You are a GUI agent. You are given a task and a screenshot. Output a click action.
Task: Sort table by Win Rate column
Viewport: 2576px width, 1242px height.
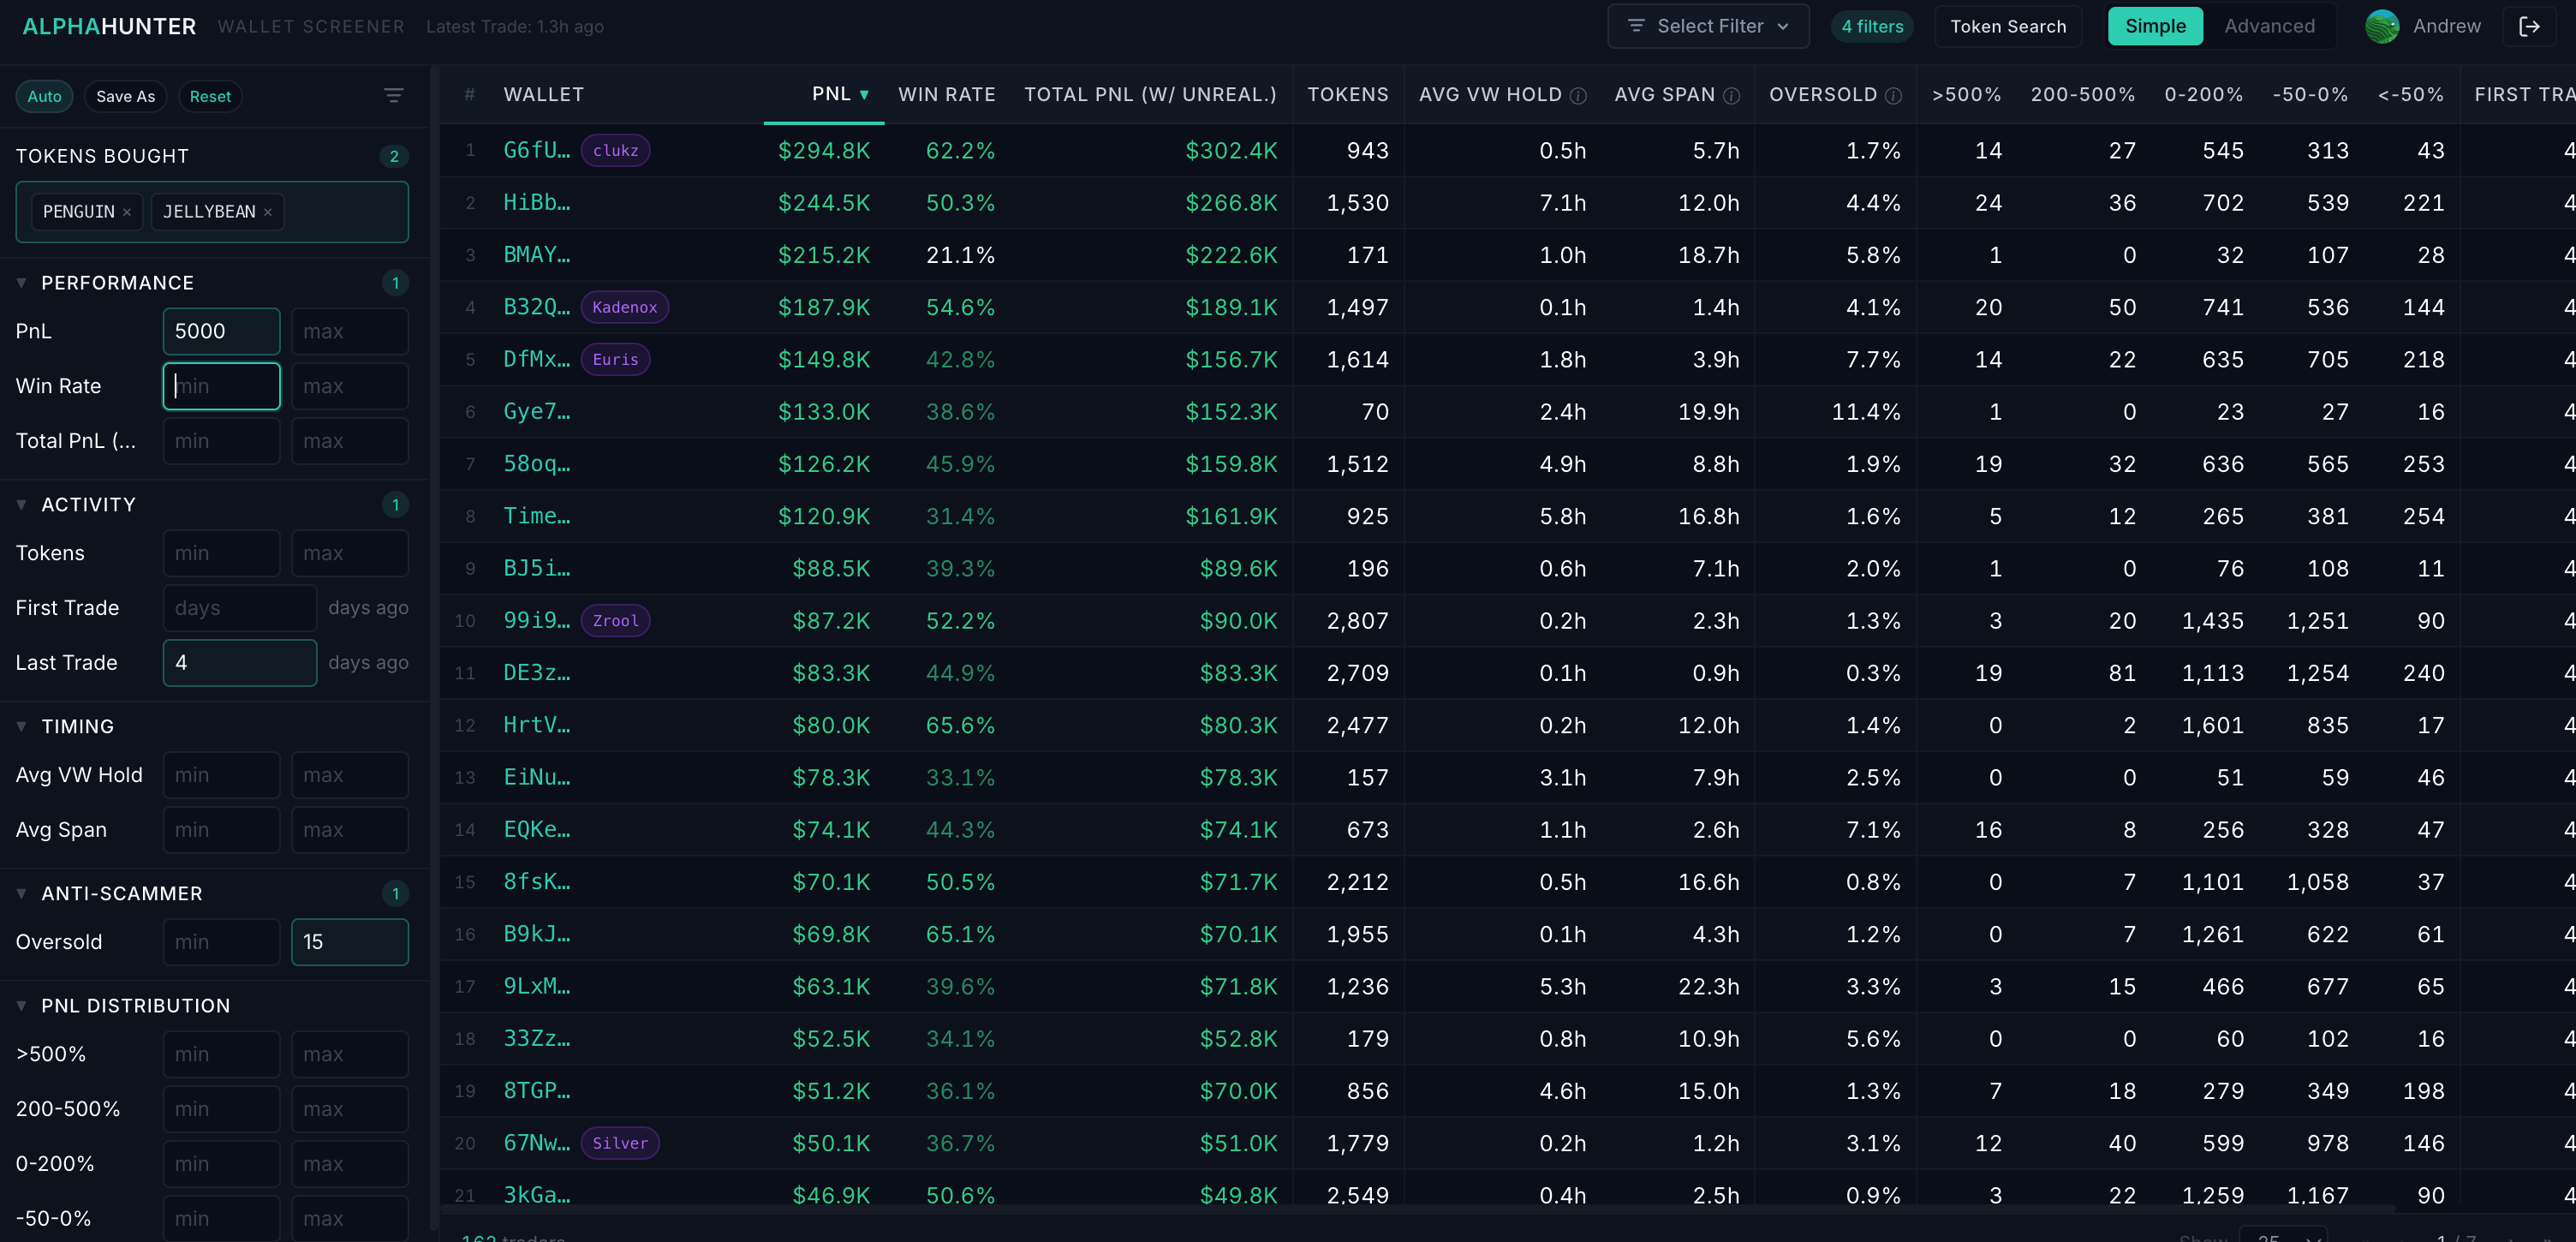coord(946,95)
